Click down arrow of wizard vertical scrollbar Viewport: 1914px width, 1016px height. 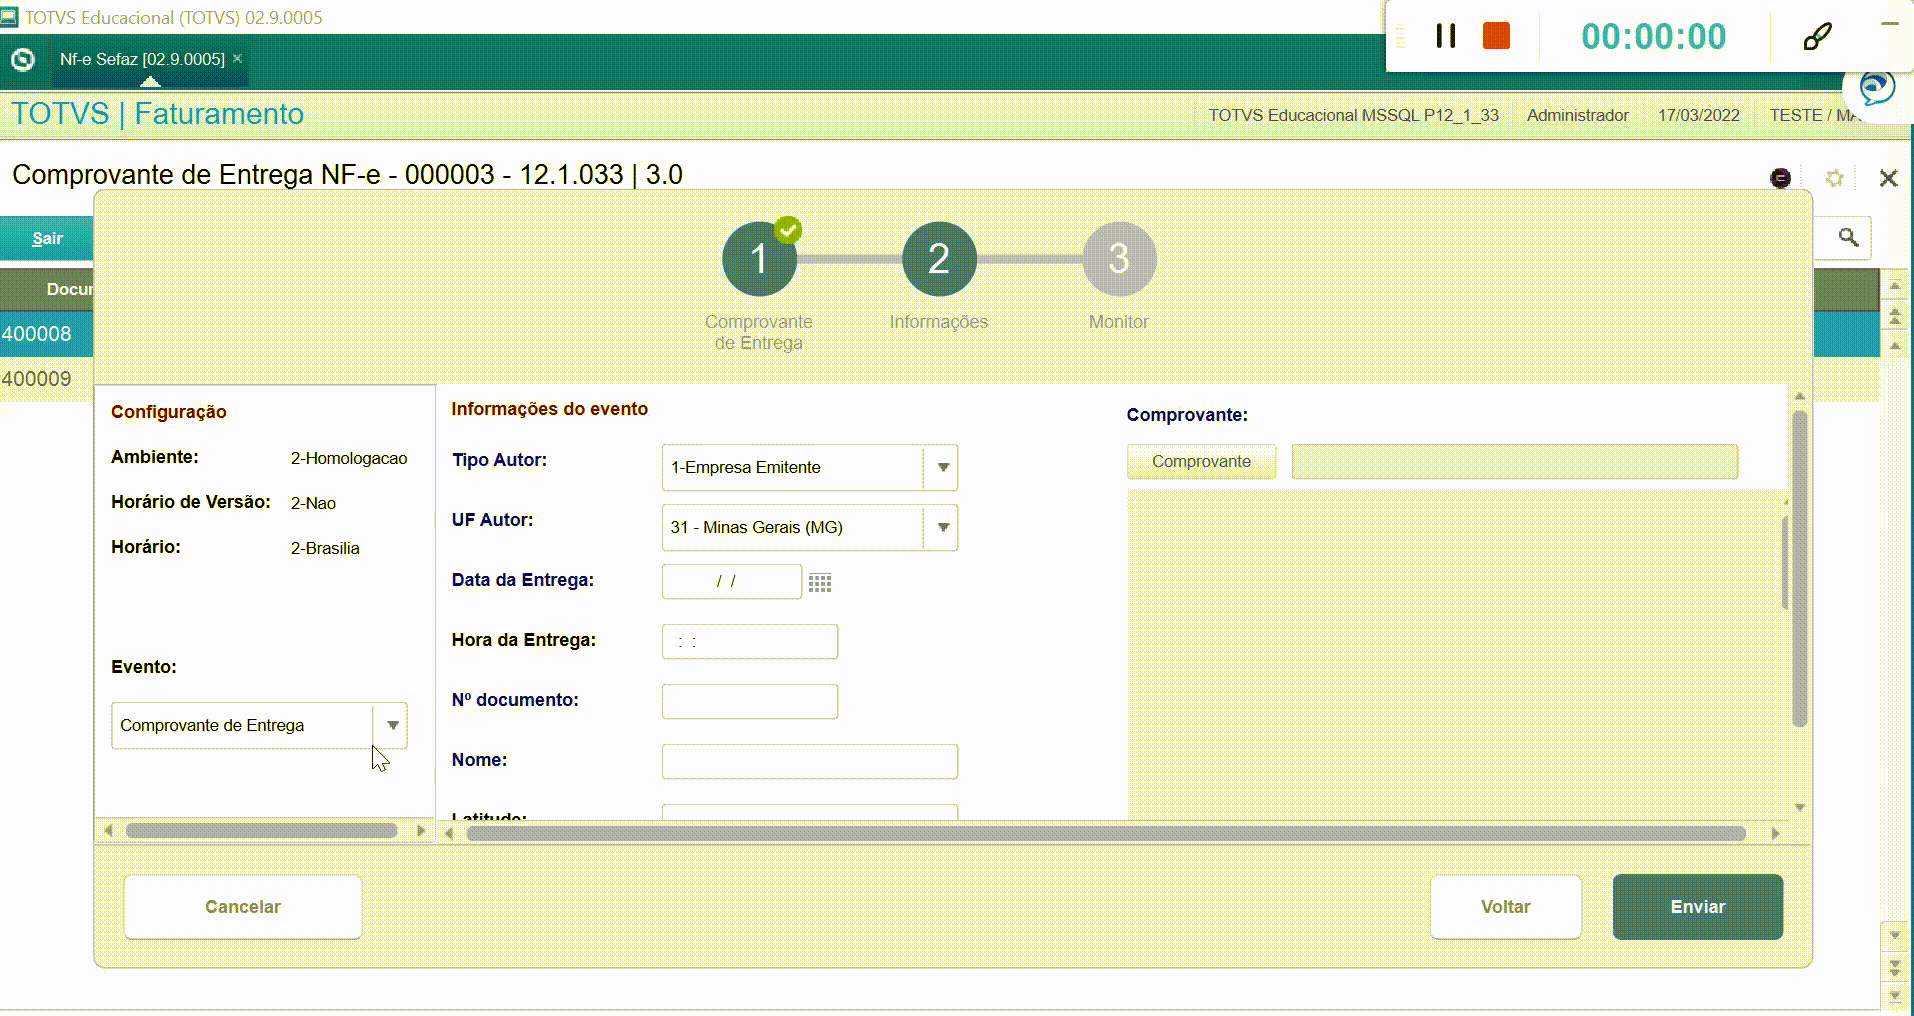1800,807
